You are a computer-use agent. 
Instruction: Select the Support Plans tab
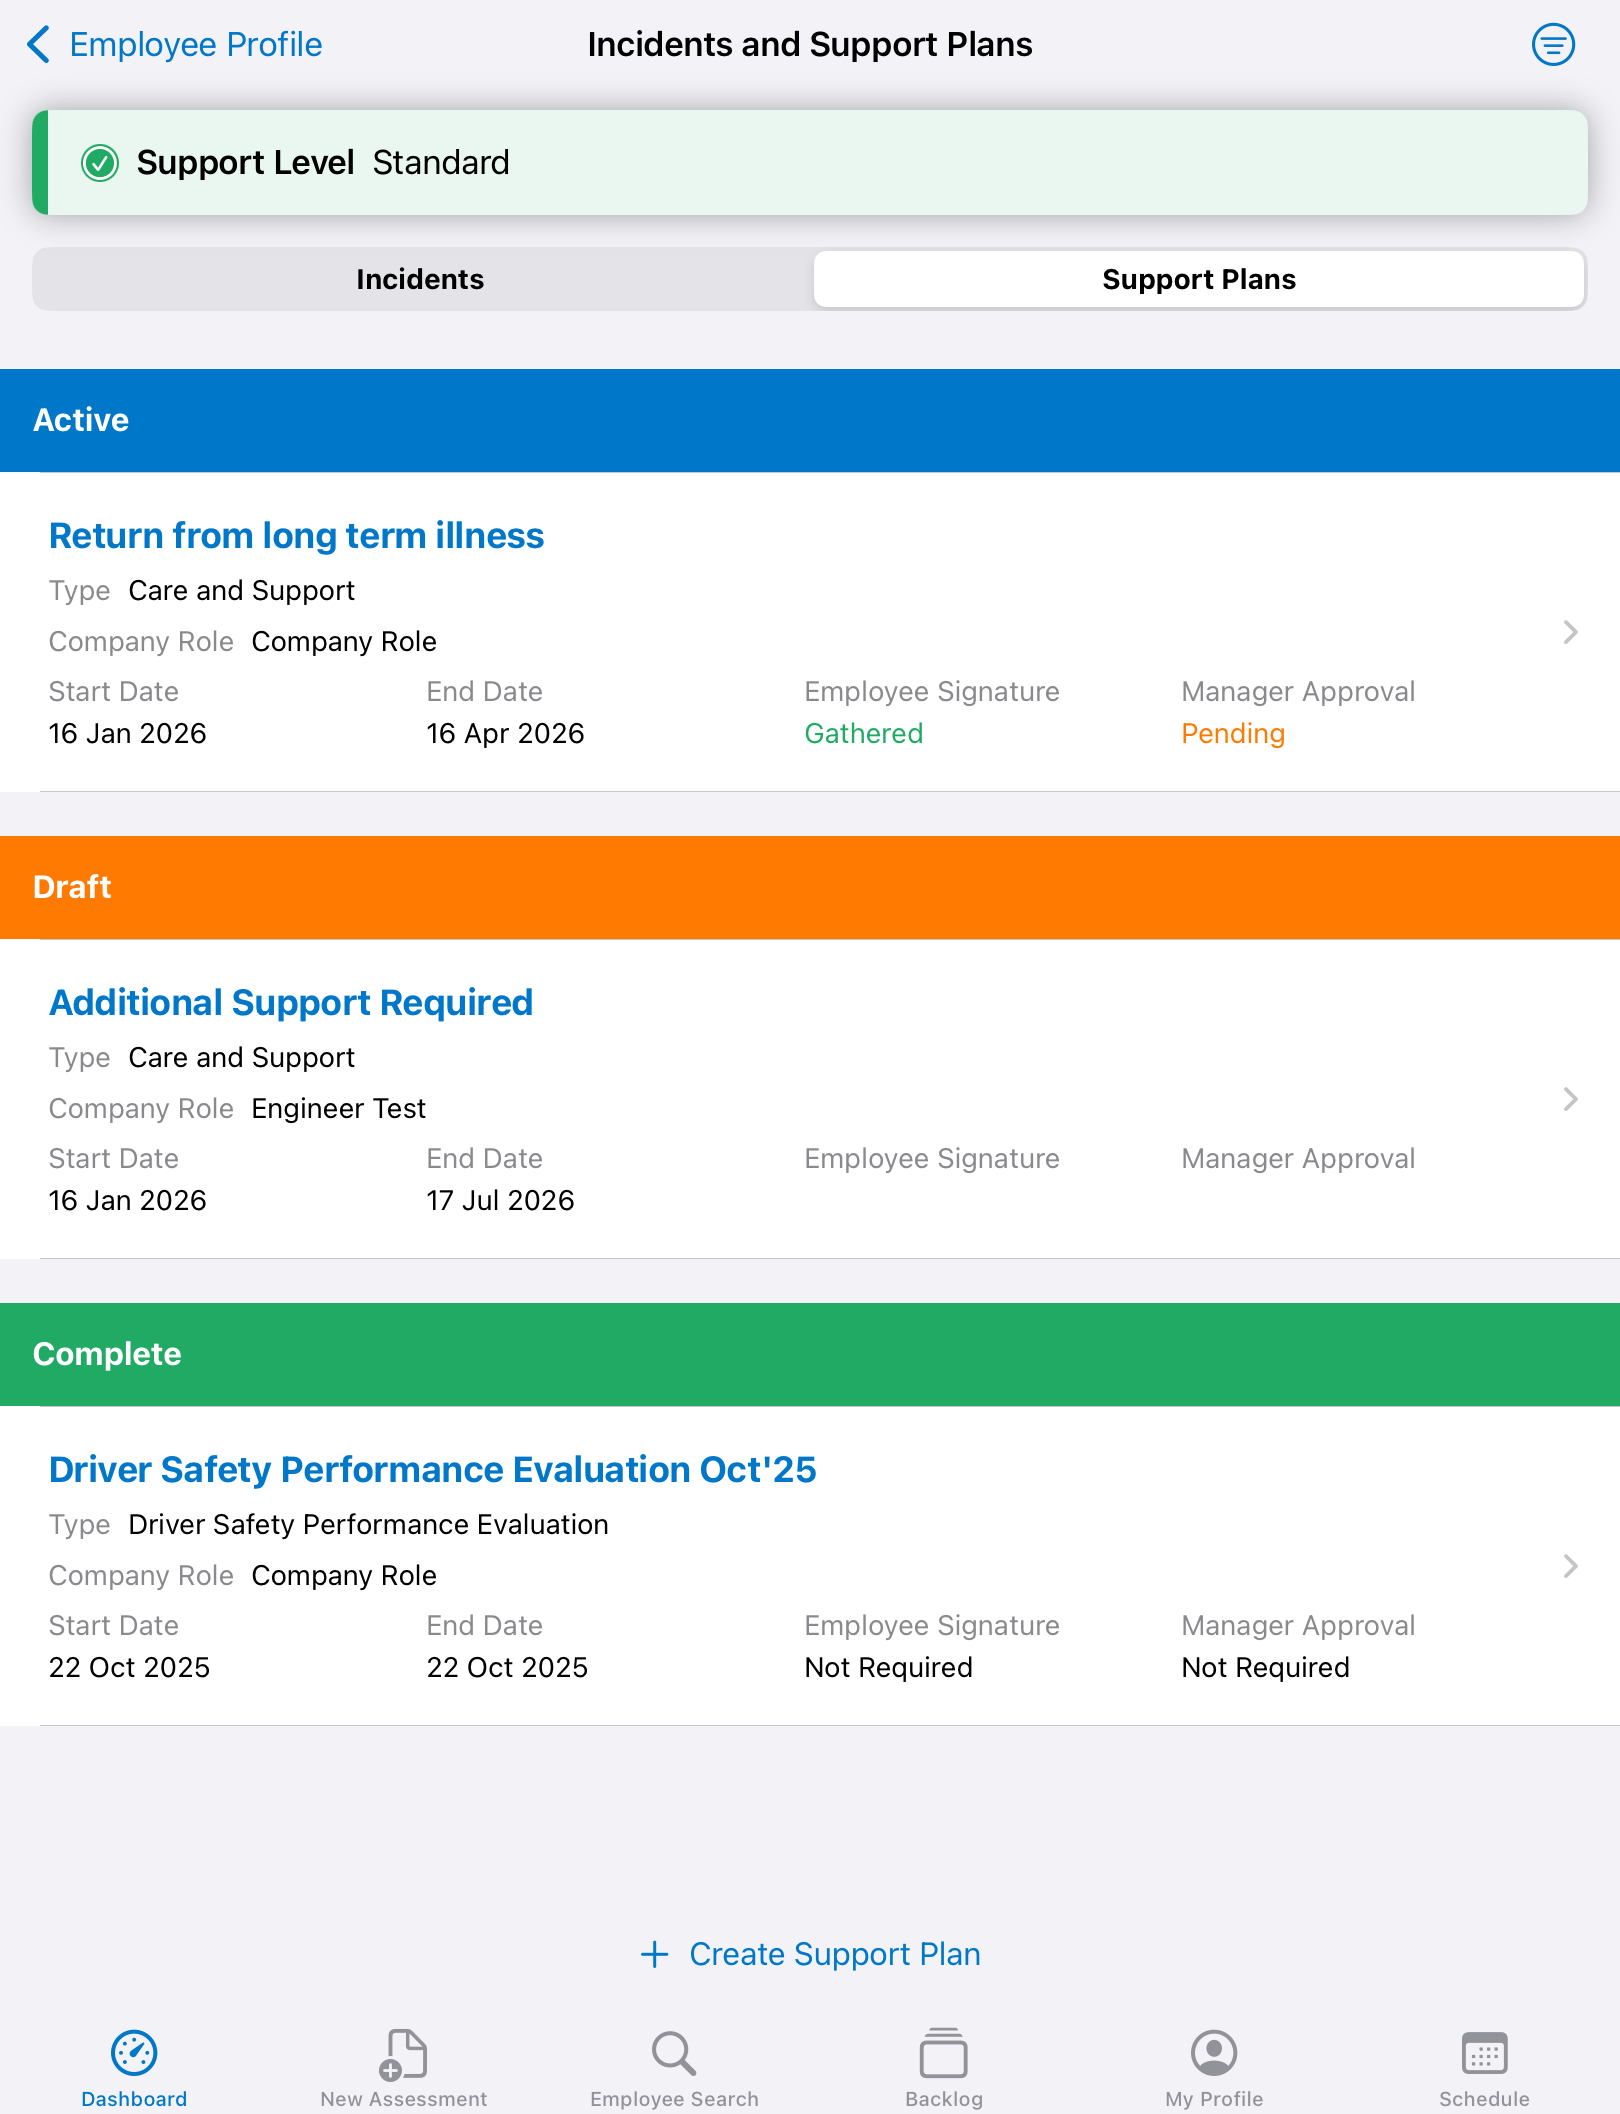1199,279
